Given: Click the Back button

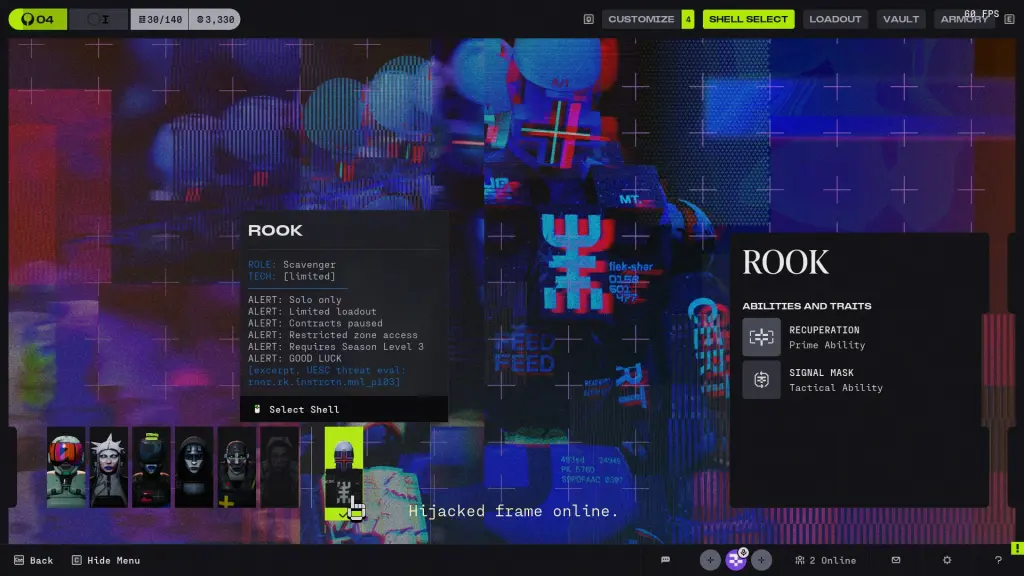Looking at the screenshot, I should tap(33, 560).
